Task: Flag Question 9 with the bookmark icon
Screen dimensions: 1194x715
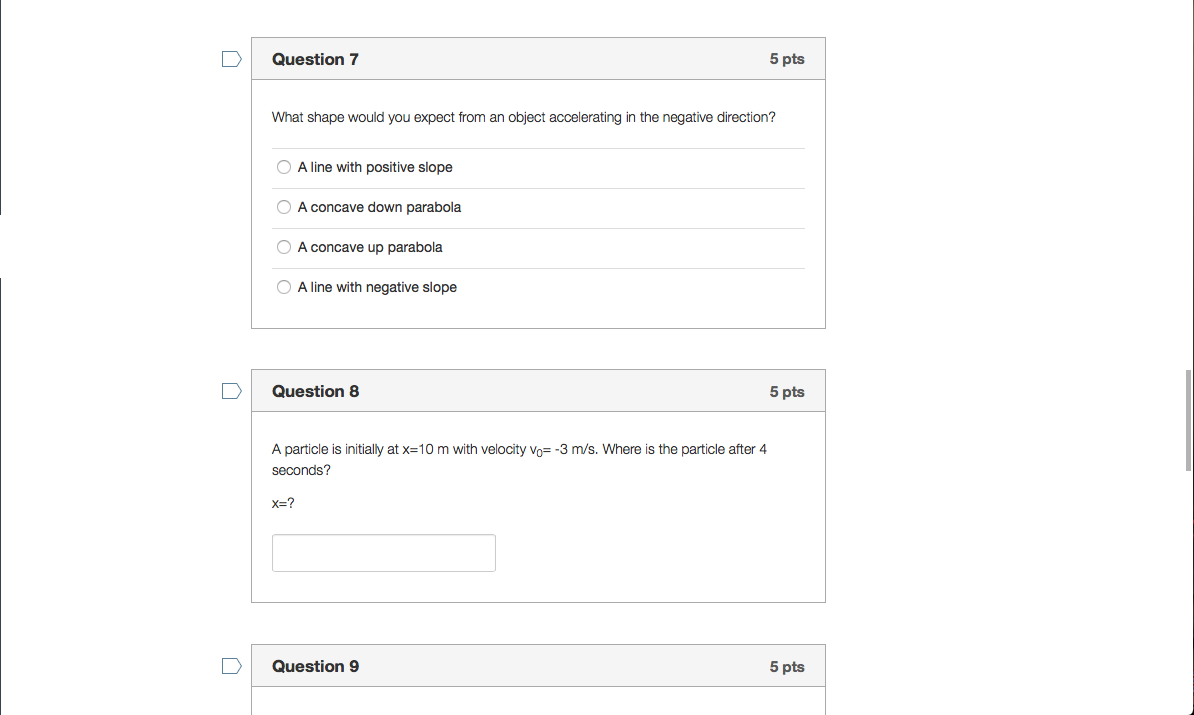Action: point(231,666)
